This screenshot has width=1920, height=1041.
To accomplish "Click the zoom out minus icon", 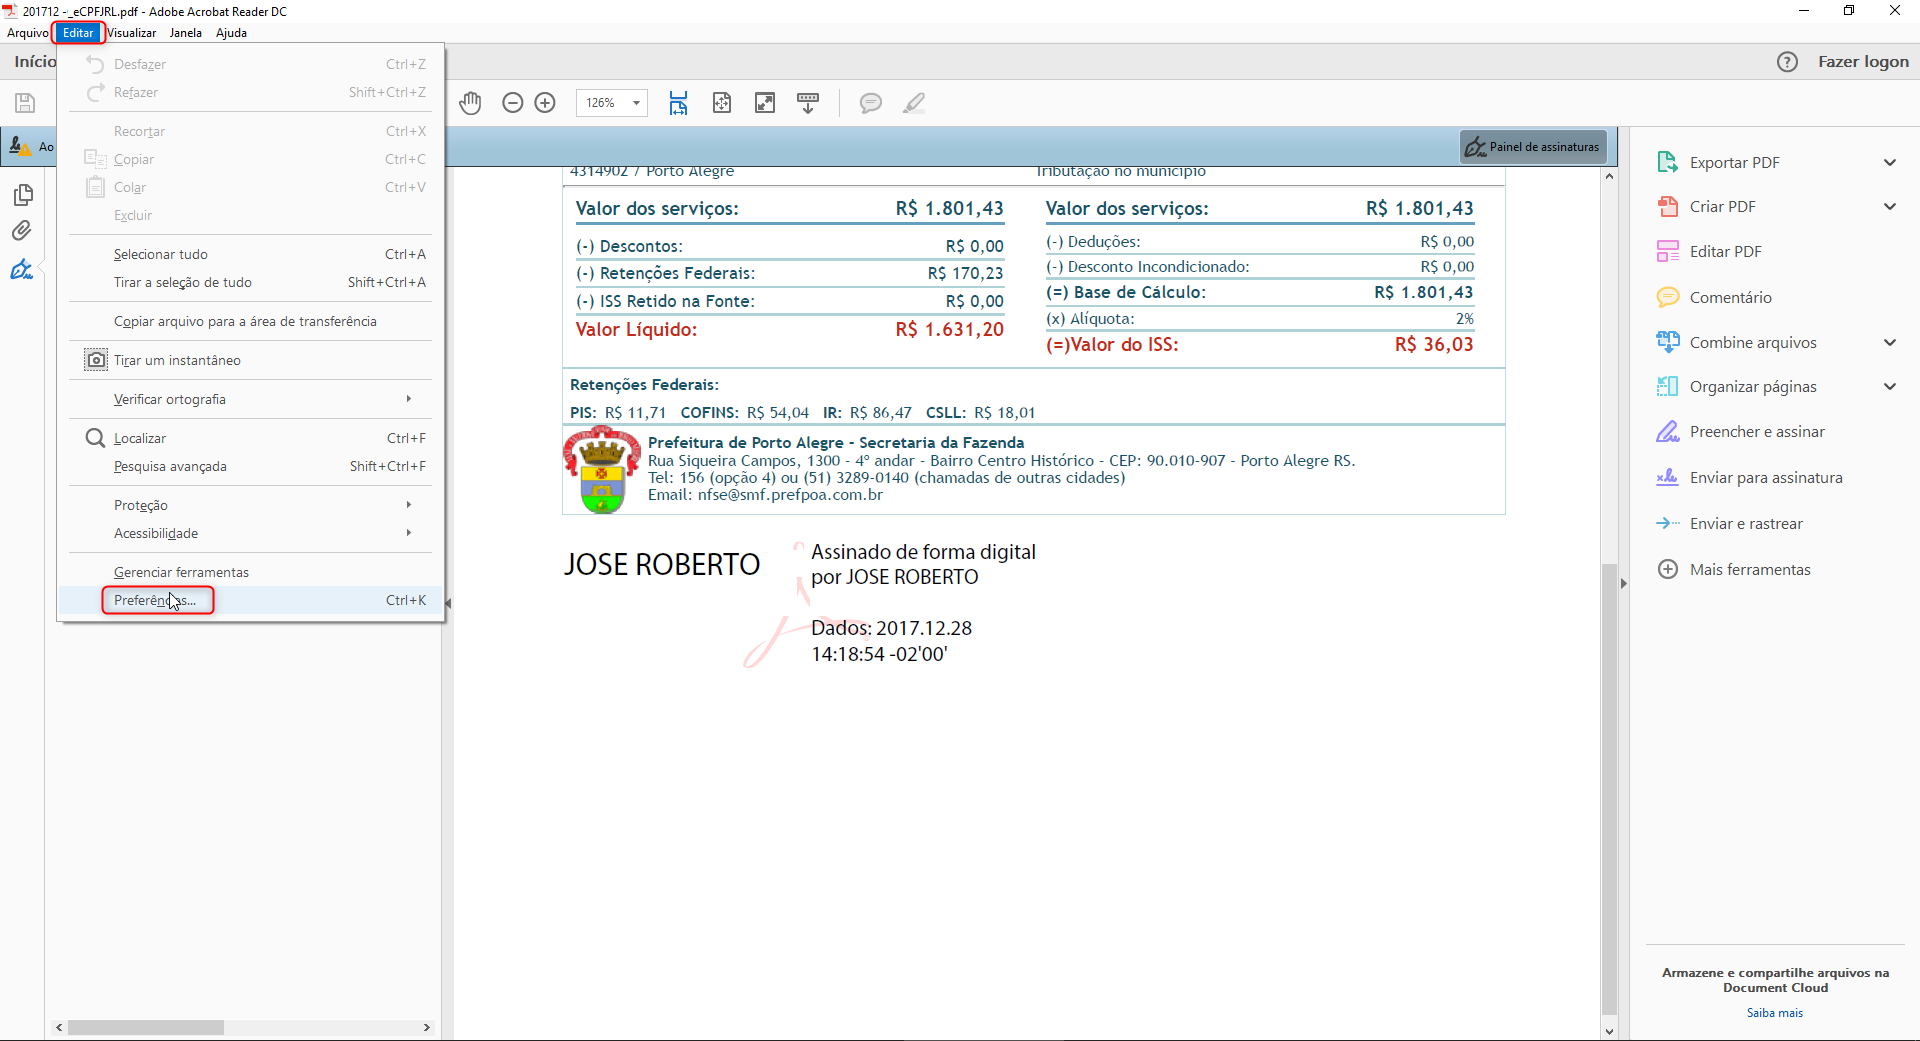I will pos(512,103).
